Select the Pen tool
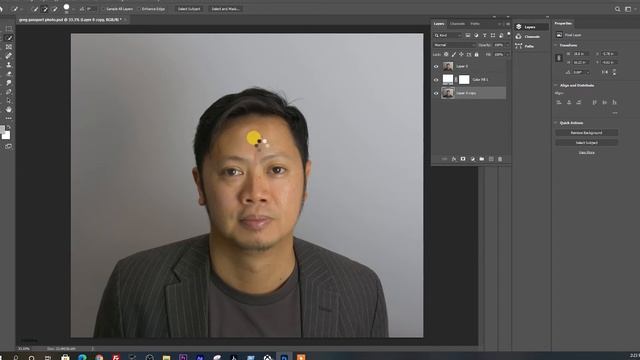This screenshot has height=360, width=640. [x=9, y=91]
